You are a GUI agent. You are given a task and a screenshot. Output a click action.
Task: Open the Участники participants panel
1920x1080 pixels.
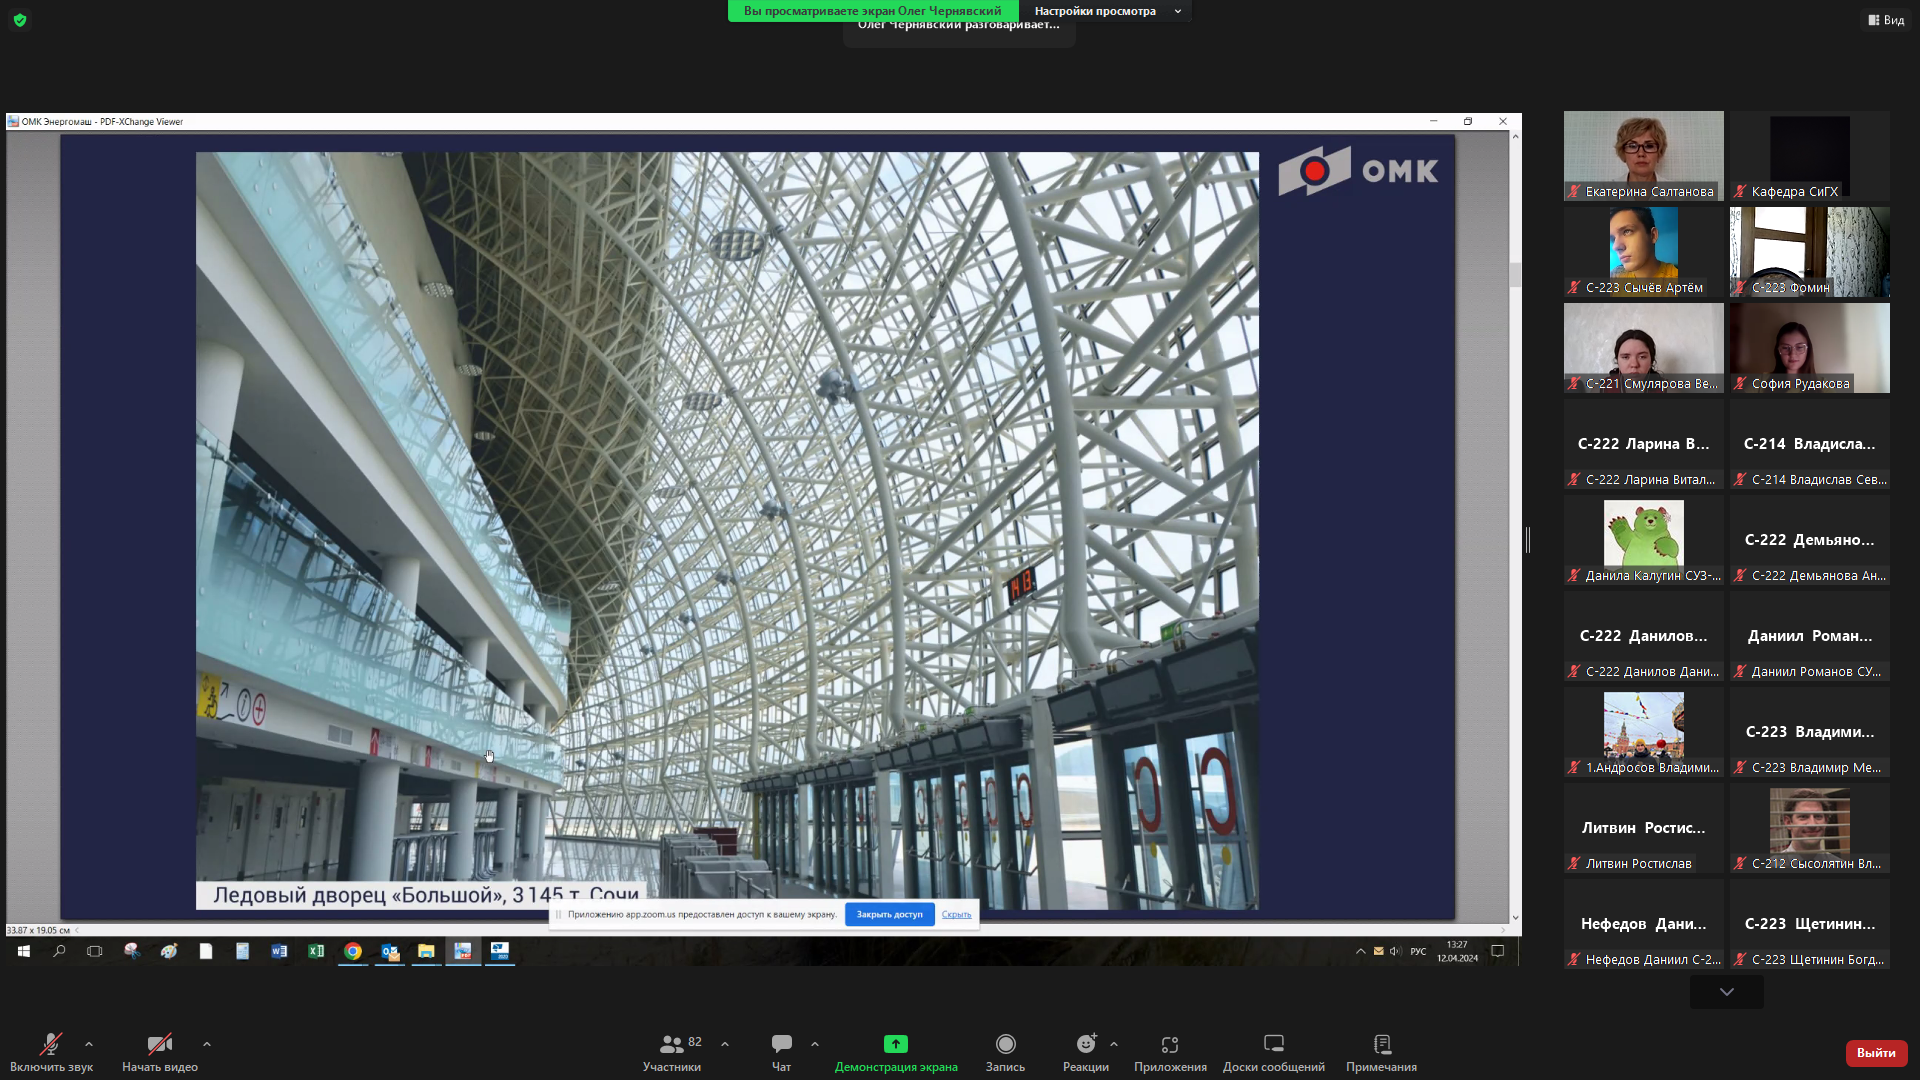pyautogui.click(x=672, y=1052)
